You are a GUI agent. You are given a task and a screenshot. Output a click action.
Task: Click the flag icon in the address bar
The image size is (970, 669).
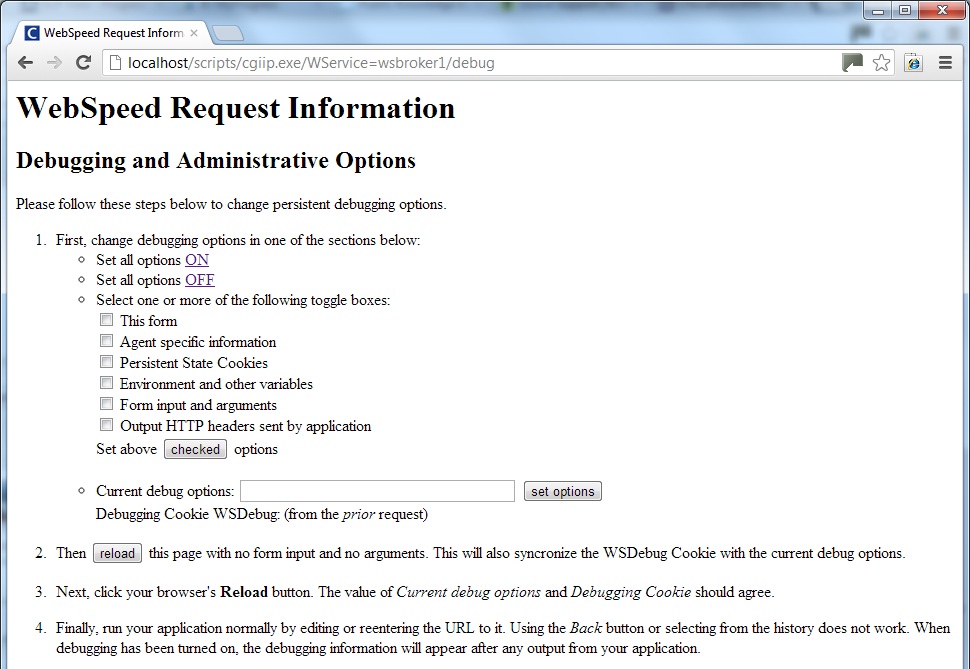click(852, 62)
